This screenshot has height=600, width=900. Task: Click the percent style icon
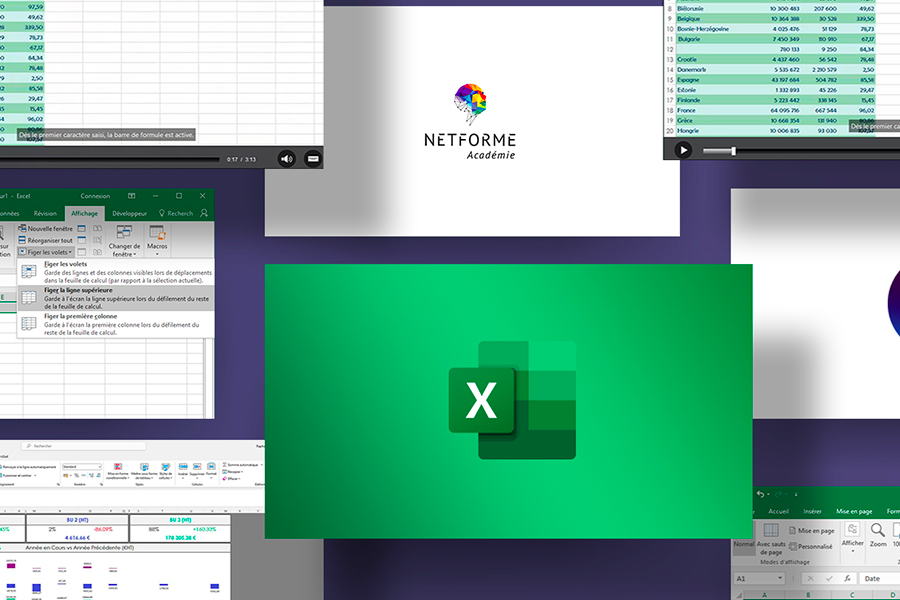[x=76, y=475]
